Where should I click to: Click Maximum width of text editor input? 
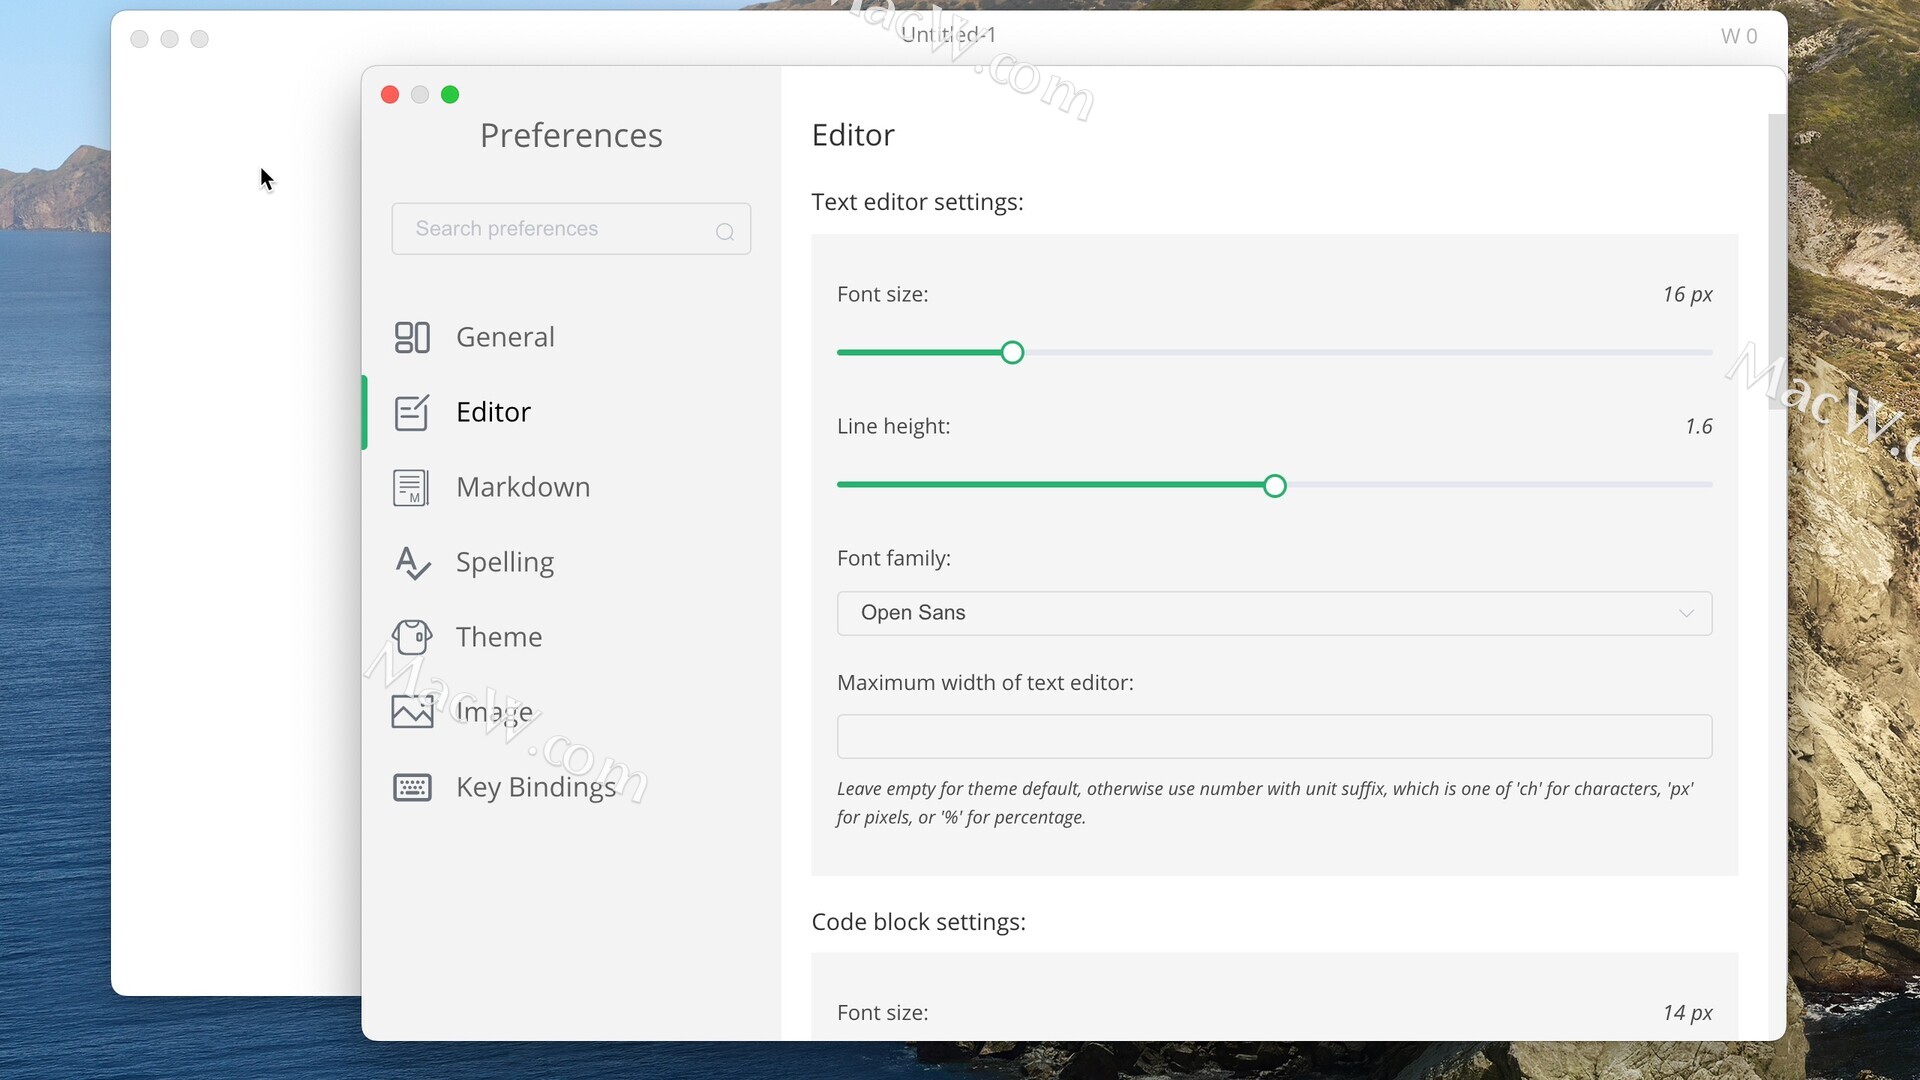(x=1273, y=736)
